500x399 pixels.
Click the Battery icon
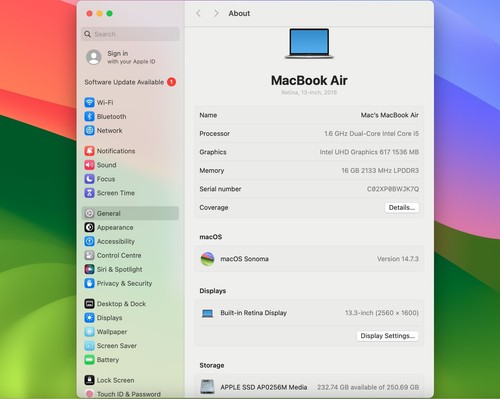(89, 360)
